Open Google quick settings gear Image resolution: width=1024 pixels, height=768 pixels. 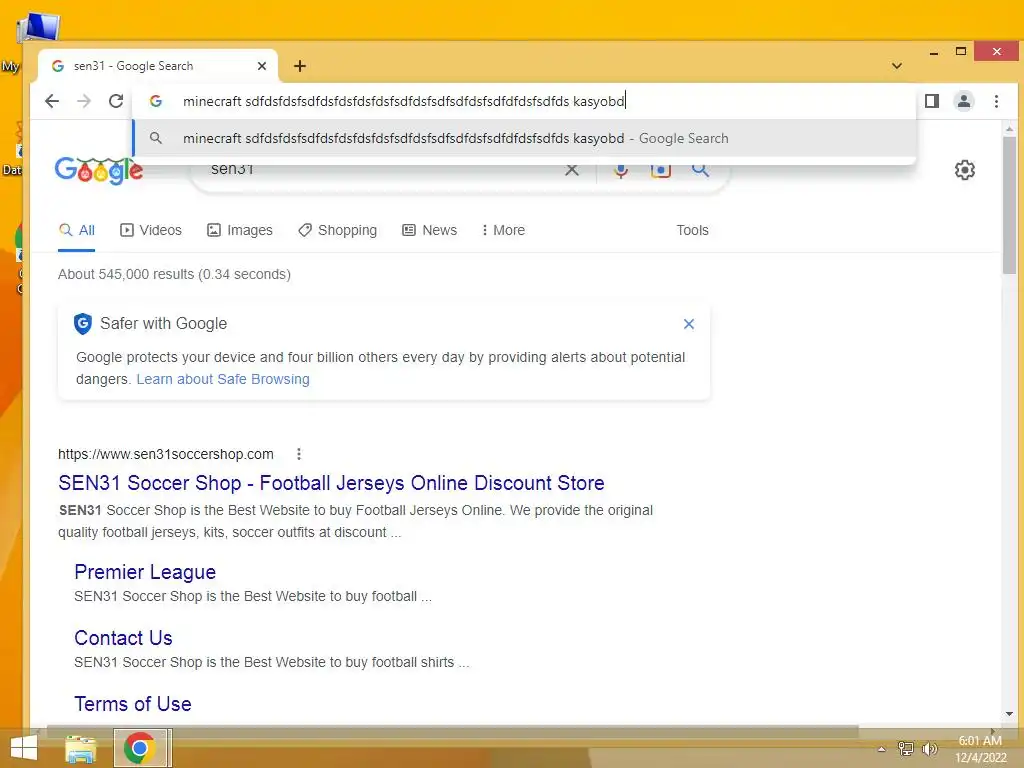pos(965,170)
